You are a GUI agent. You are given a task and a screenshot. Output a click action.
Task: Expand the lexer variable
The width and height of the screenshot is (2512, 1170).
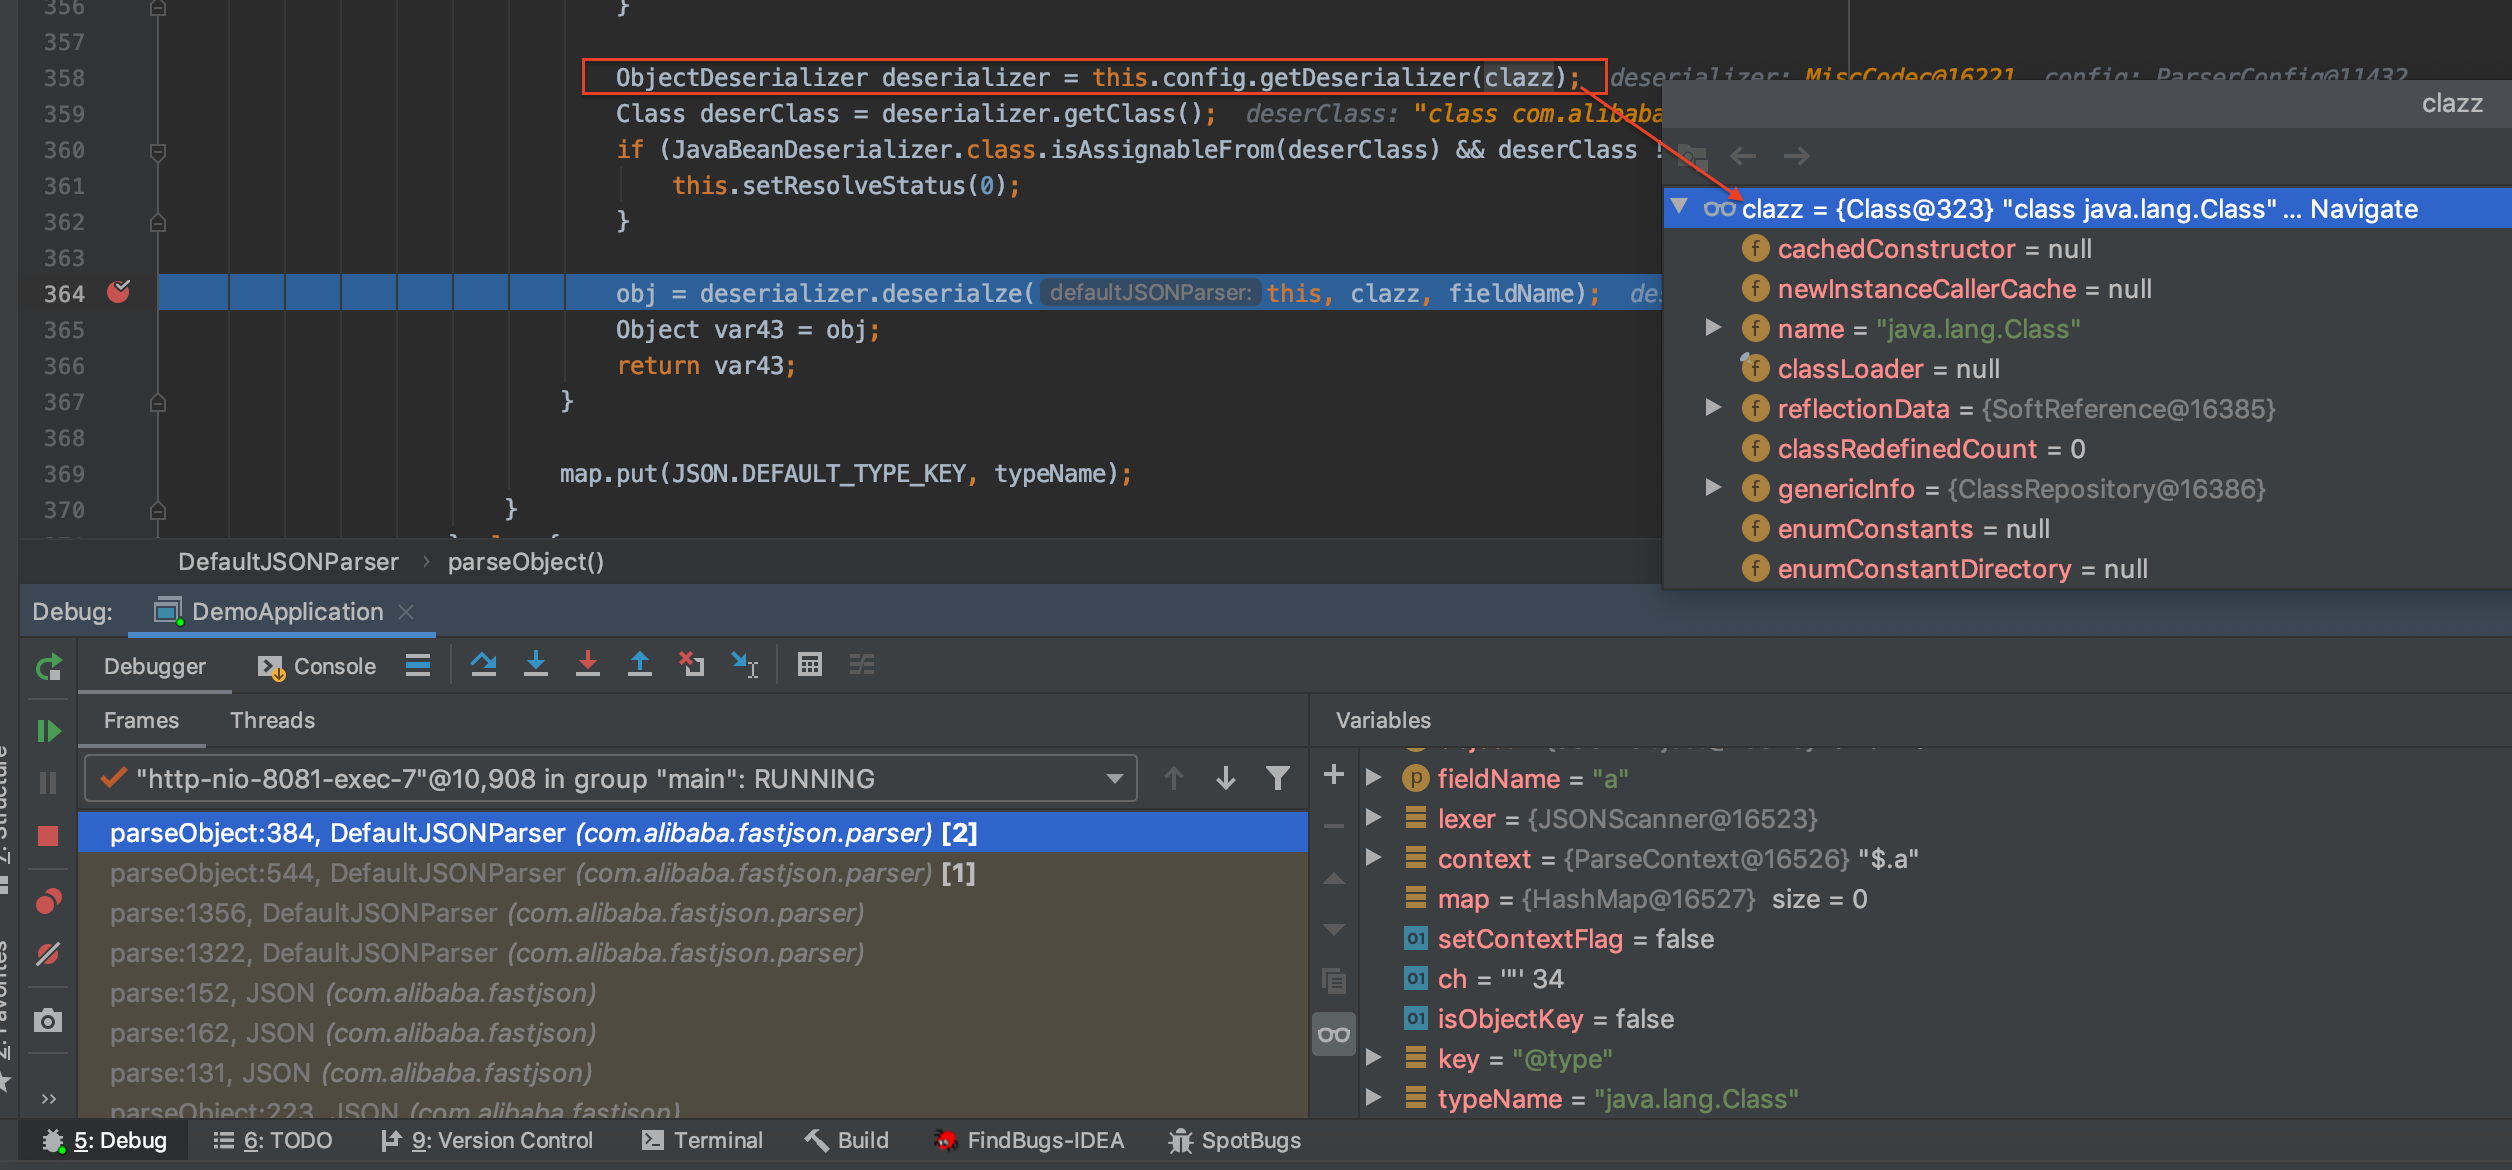[x=1373, y=818]
